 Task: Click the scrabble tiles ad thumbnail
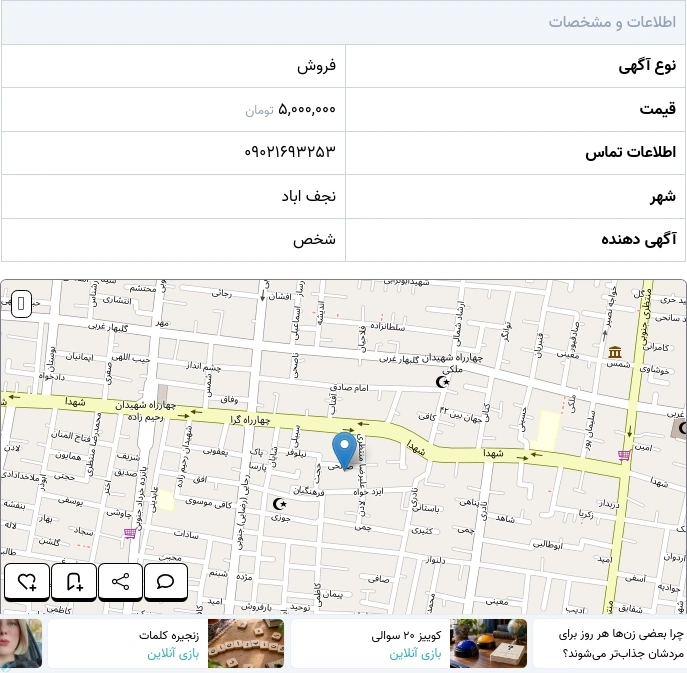click(246, 643)
